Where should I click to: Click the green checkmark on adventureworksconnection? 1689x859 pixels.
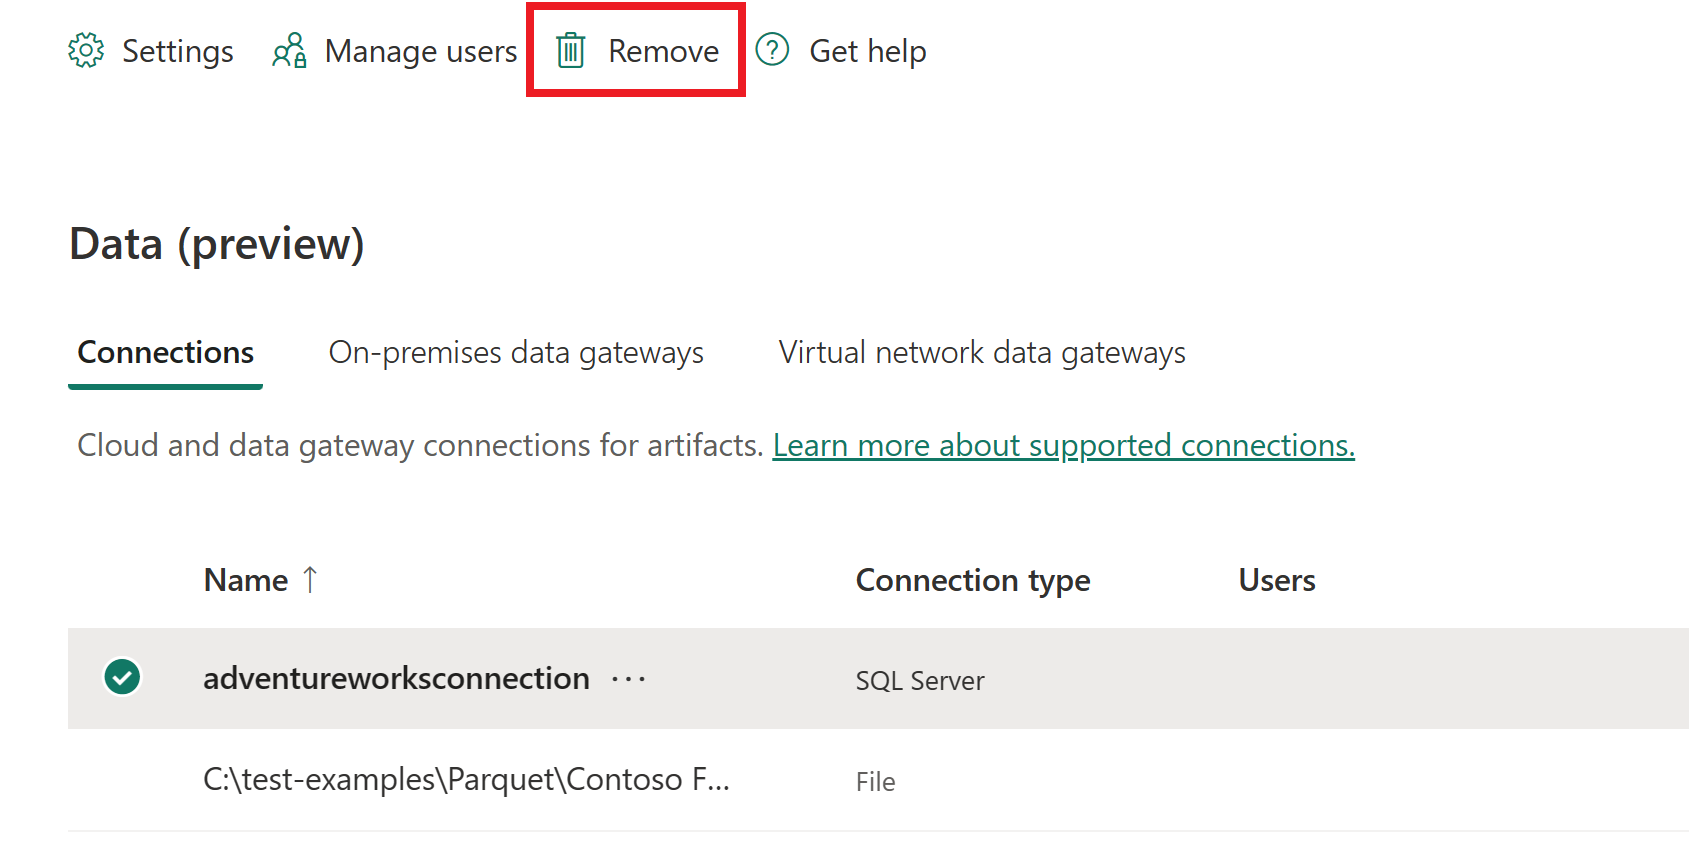(121, 678)
